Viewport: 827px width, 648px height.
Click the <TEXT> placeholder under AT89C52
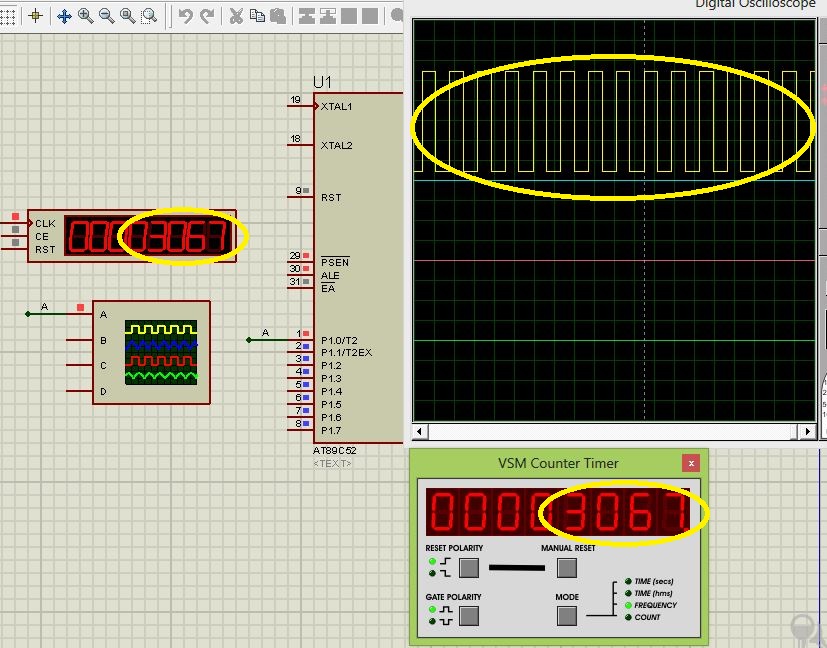coord(332,463)
